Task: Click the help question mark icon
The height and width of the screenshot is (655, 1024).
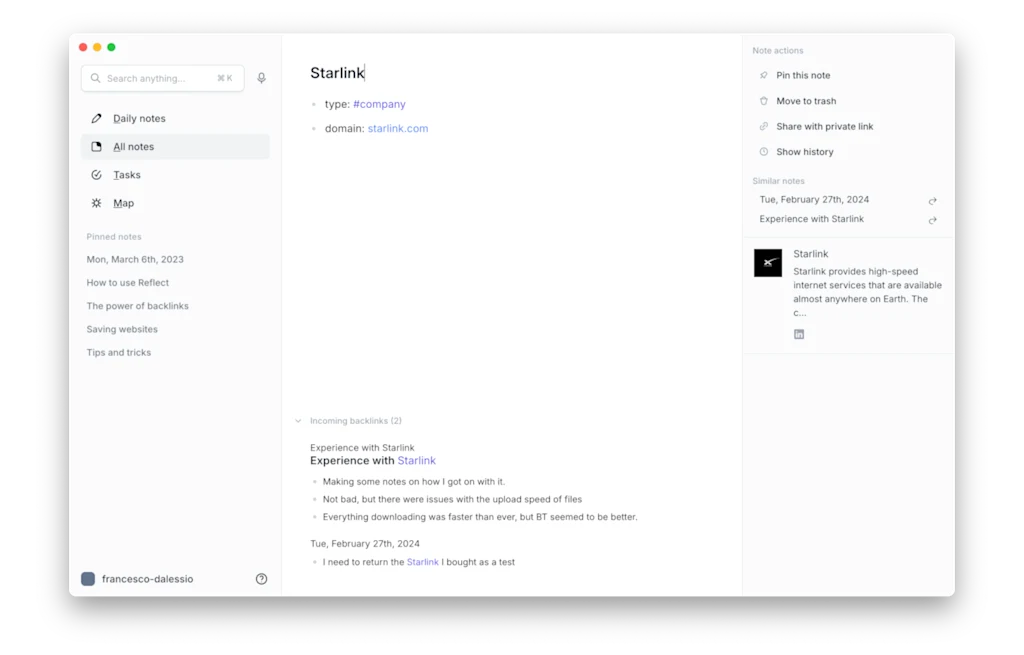Action: click(261, 578)
